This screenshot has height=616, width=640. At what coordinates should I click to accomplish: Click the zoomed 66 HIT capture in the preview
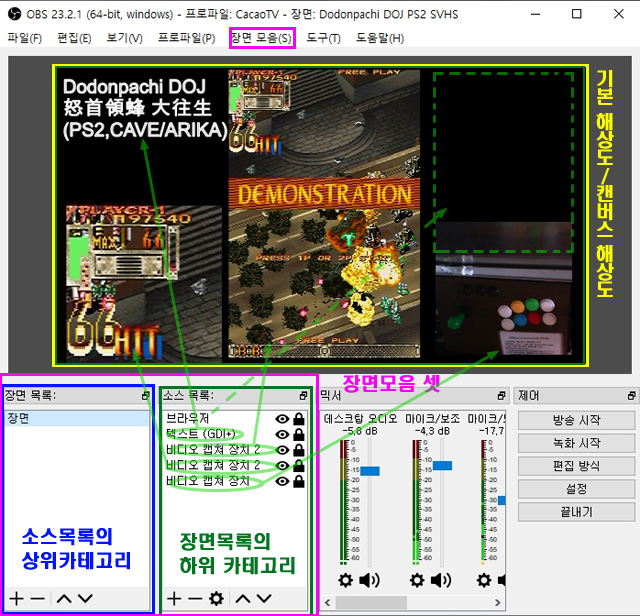coord(144,284)
